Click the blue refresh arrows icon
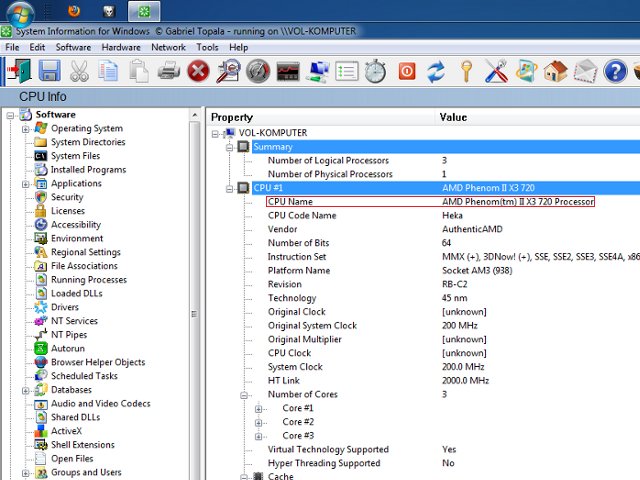Image resolution: width=640 pixels, height=480 pixels. tap(436, 71)
